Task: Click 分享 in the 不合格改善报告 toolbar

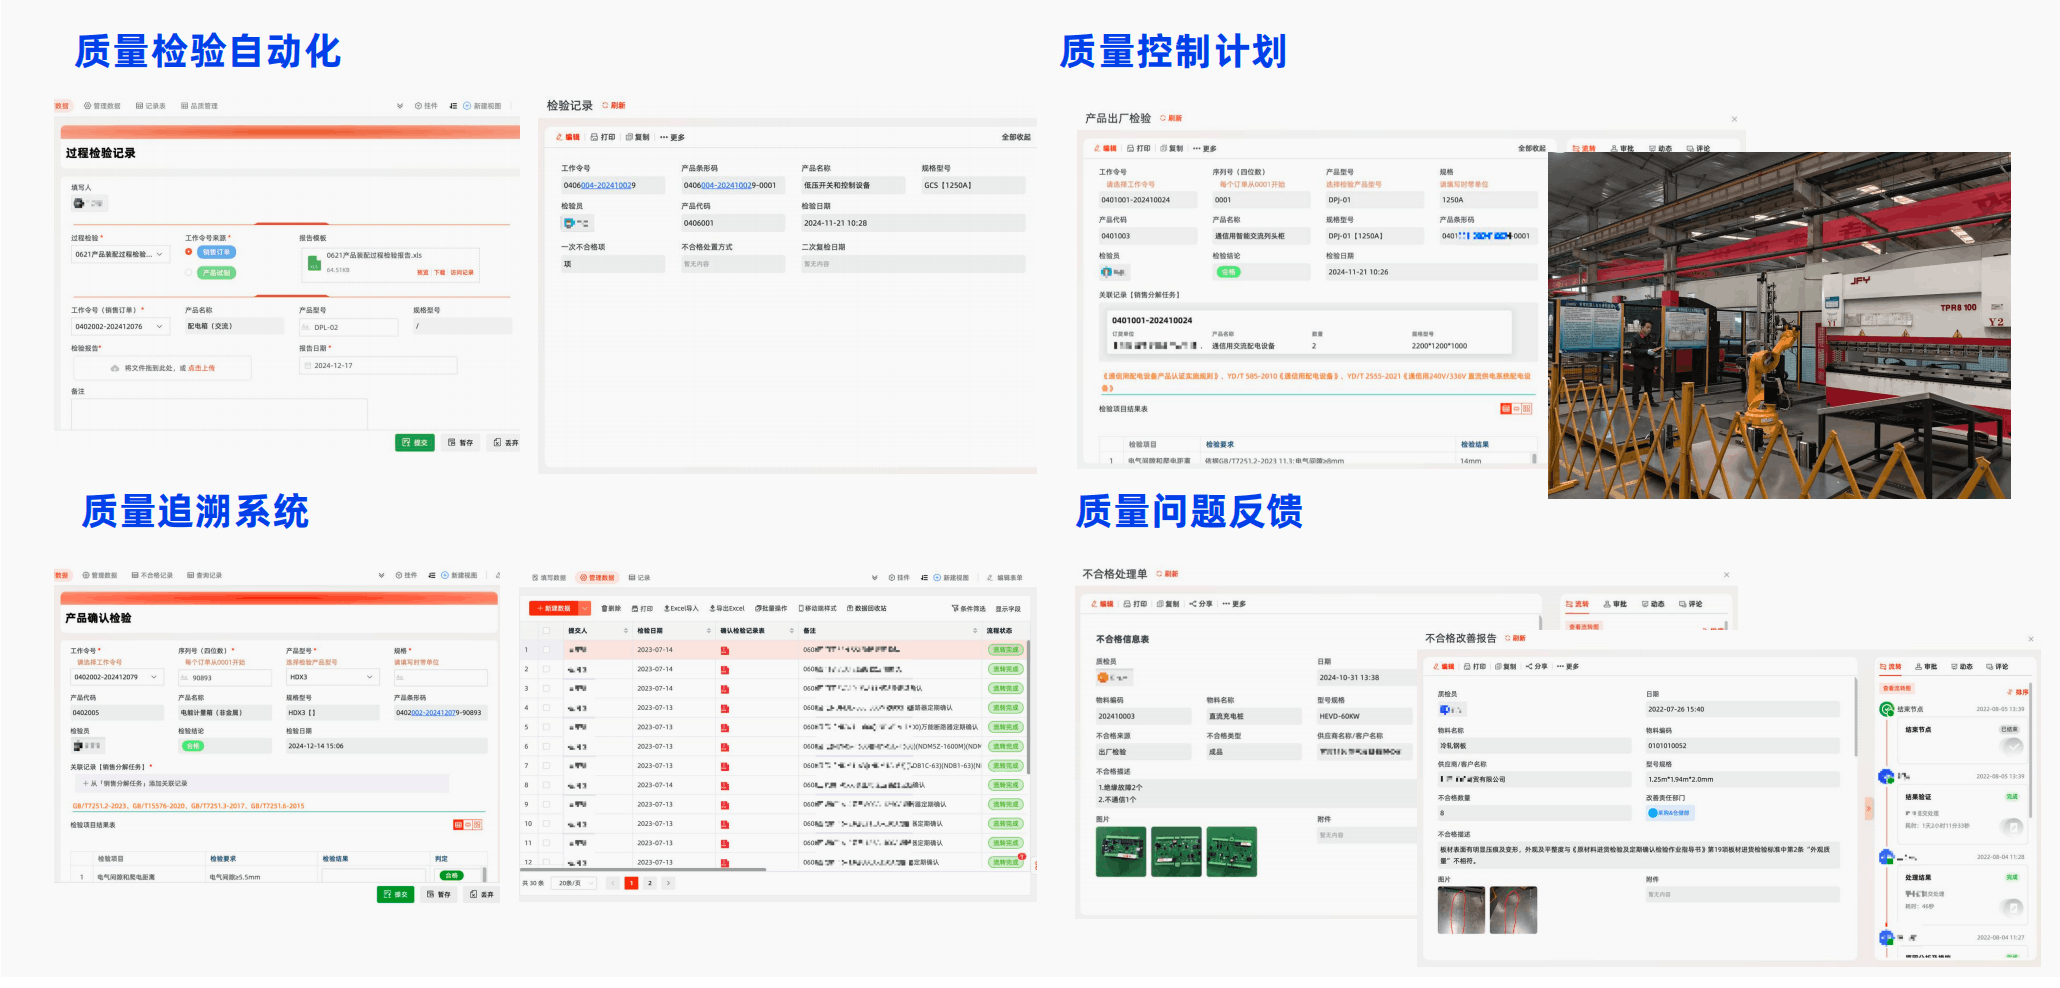Action: (1535, 666)
